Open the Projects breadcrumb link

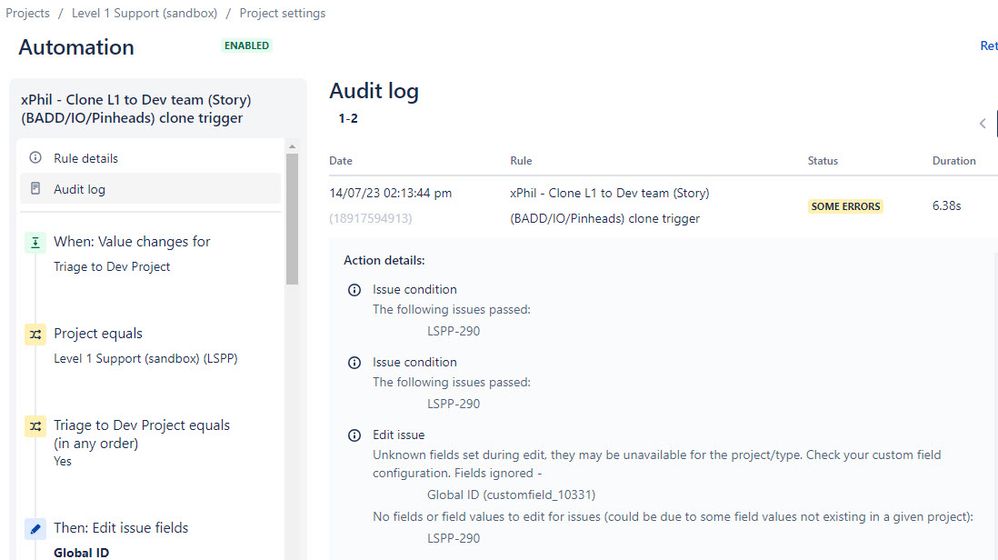point(27,13)
